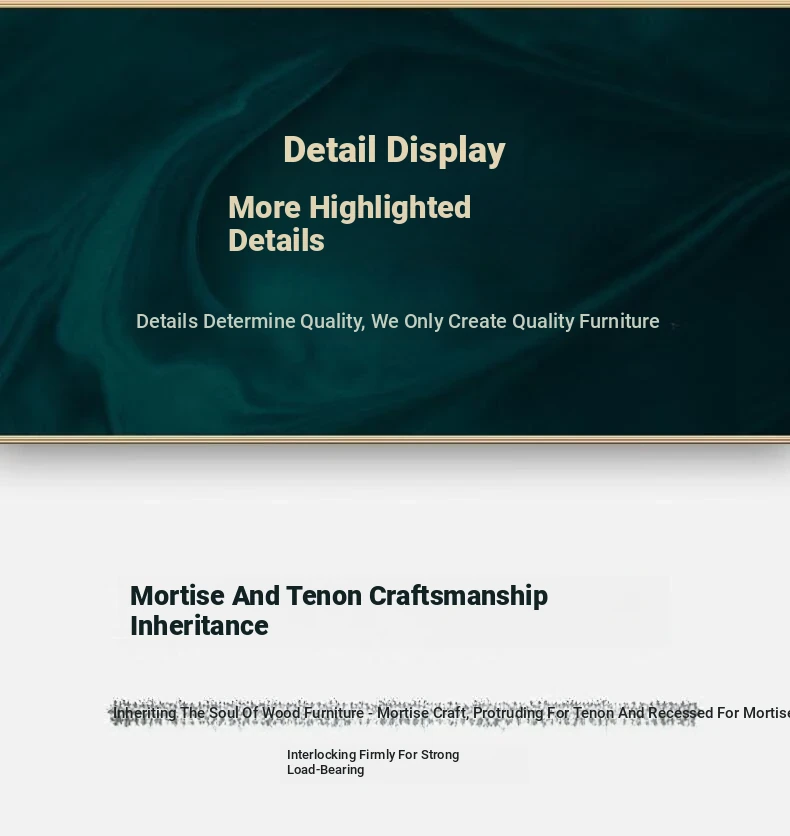The height and width of the screenshot is (836, 790).
Task: Click the "Mortise And Tenon Craftsmanship Inheritance" title
Action: [x=338, y=610]
